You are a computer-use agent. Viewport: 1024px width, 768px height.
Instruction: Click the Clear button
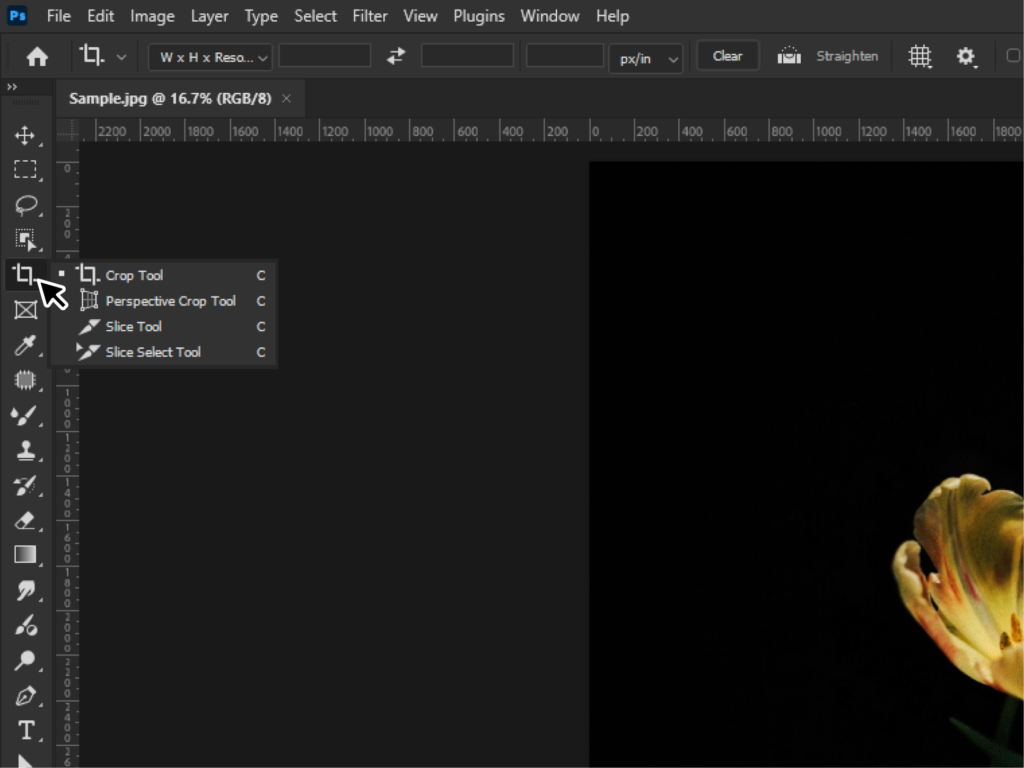pyautogui.click(x=727, y=55)
